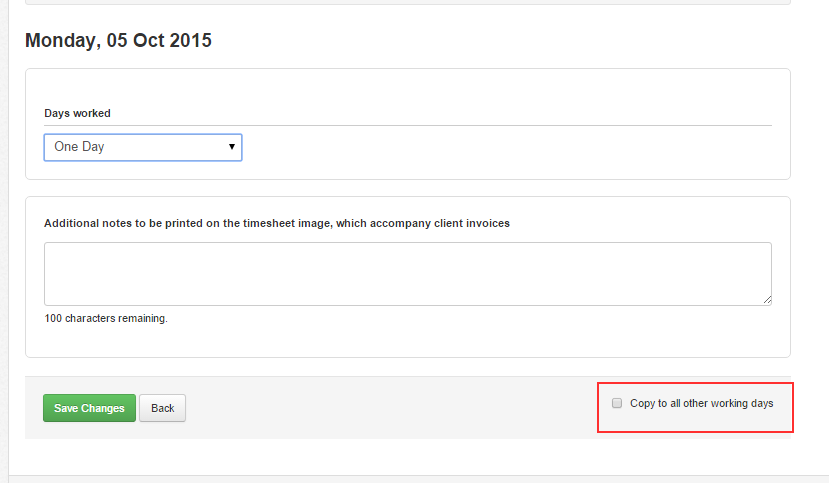The height and width of the screenshot is (483, 829).
Task: Click the divider line under Days worked
Action: coord(408,126)
